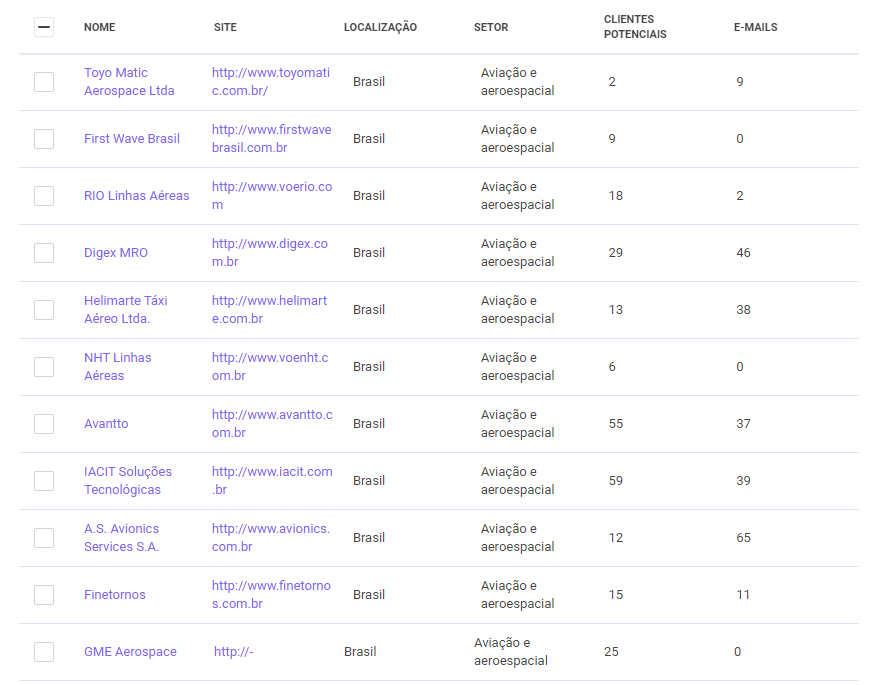
Task: View A.S. Avionics Services S.A. details
Action: pos(122,538)
